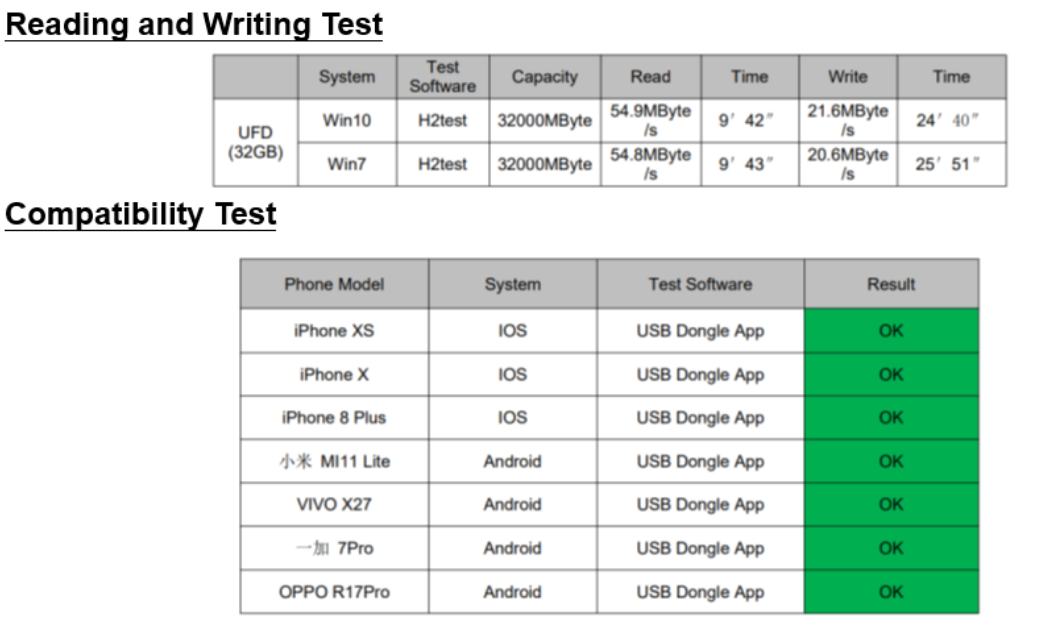Screen dimensions: 1047x630
Task: Select the iPhone XS cell
Action: 334,331
